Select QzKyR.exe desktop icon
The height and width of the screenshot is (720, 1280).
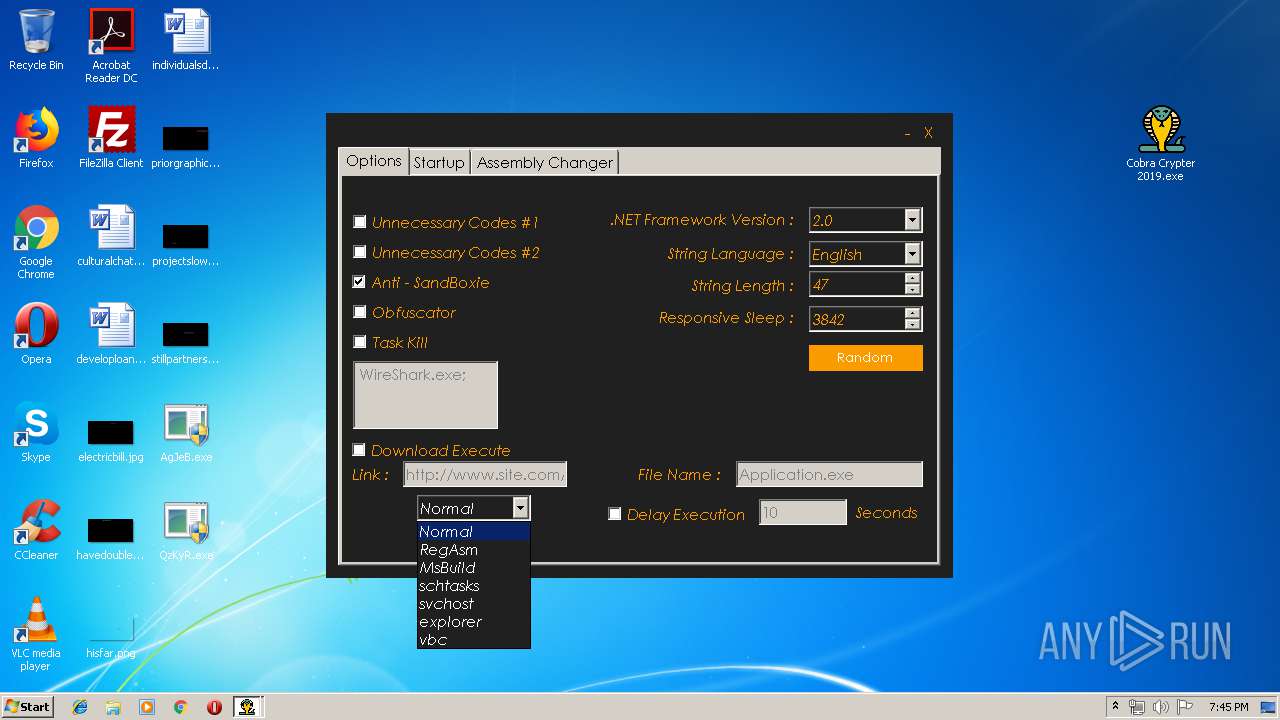coord(186,530)
